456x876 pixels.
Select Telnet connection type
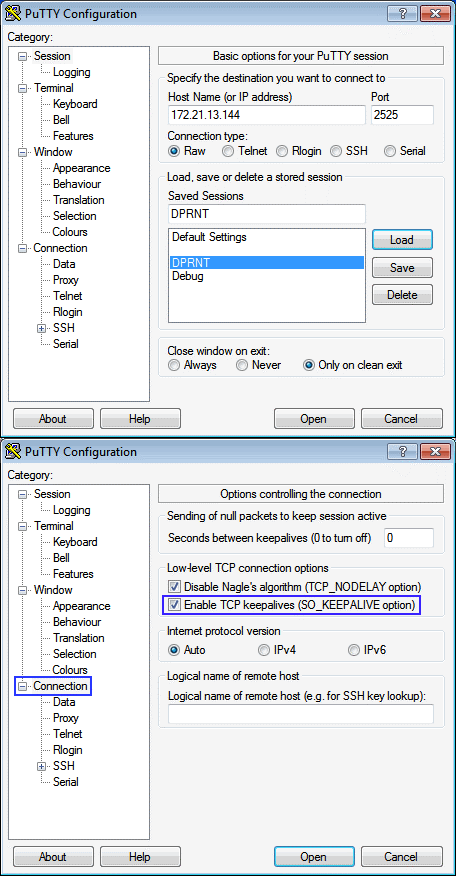click(x=227, y=151)
